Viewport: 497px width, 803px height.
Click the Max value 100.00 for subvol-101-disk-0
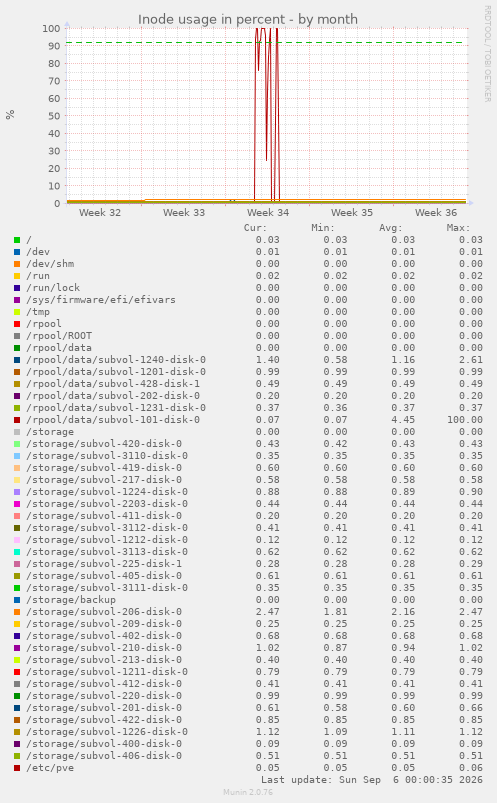tap(465, 420)
